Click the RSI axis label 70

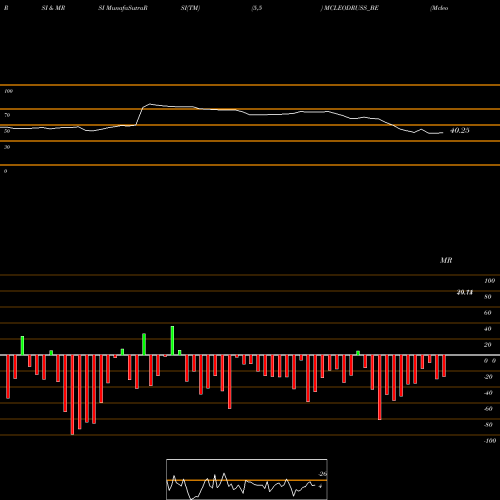pos(7,115)
